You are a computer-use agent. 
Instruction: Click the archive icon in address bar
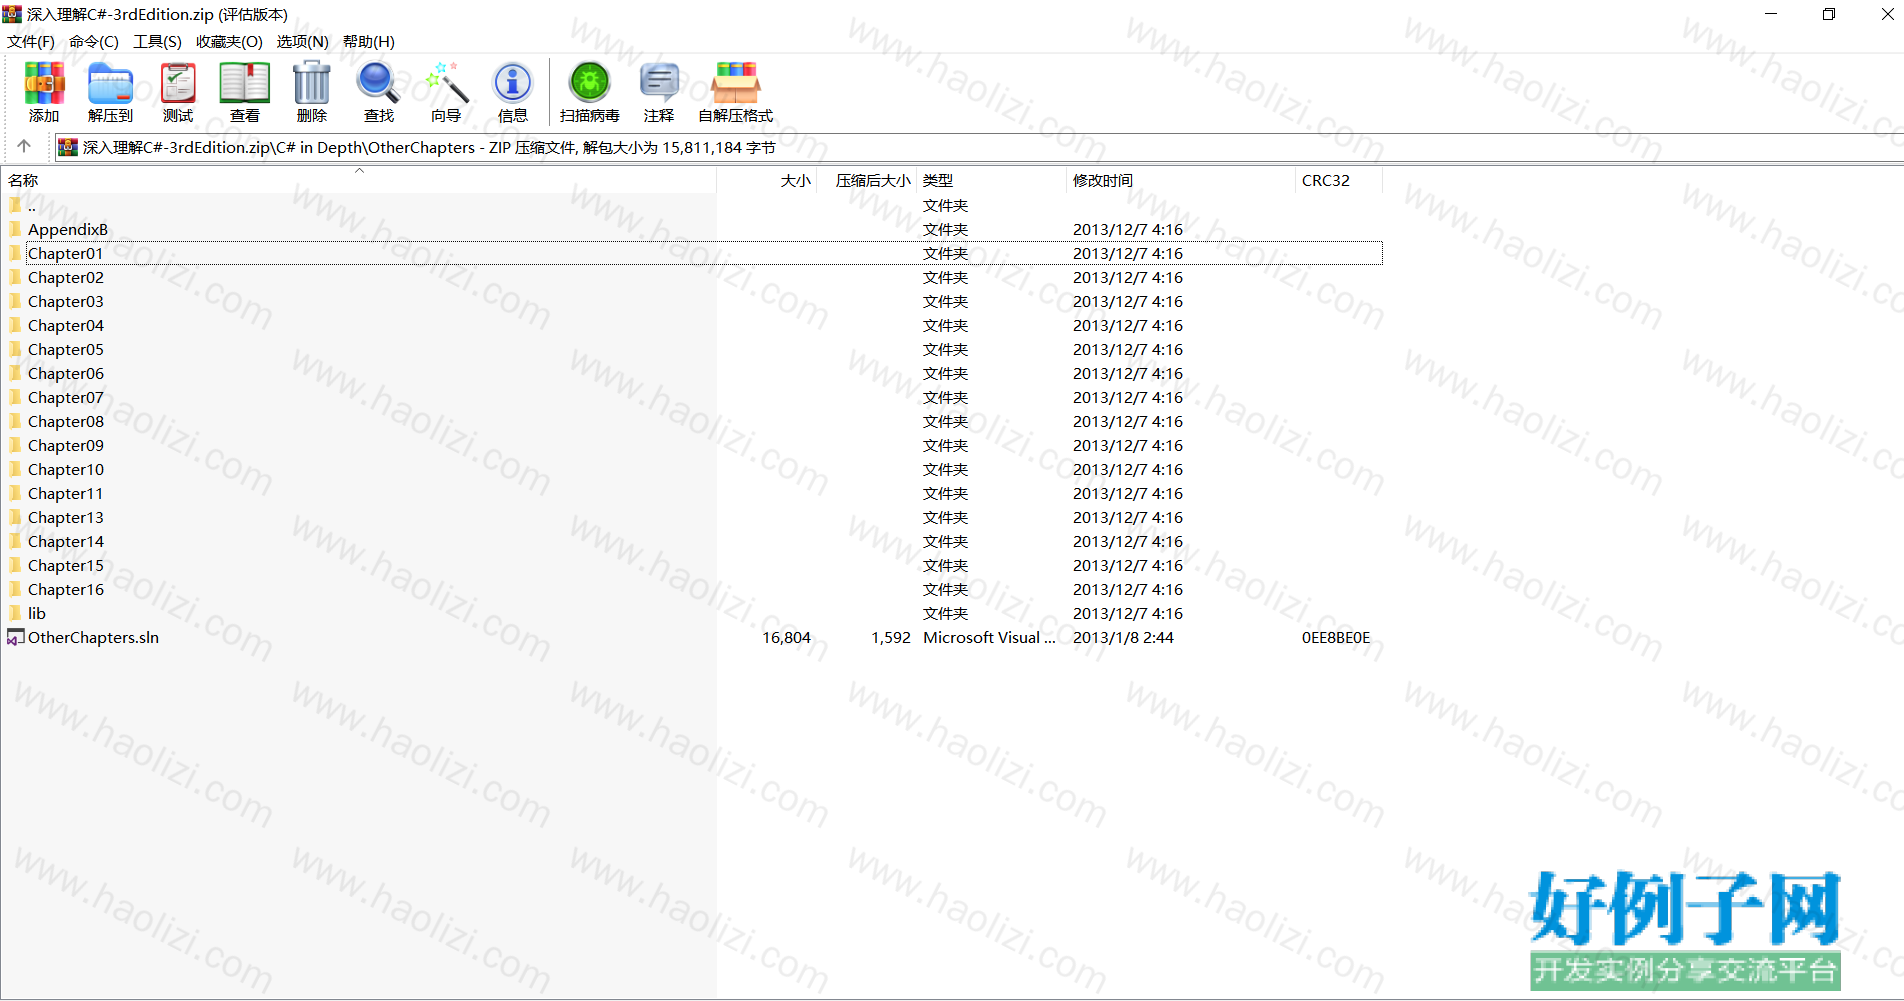point(67,147)
